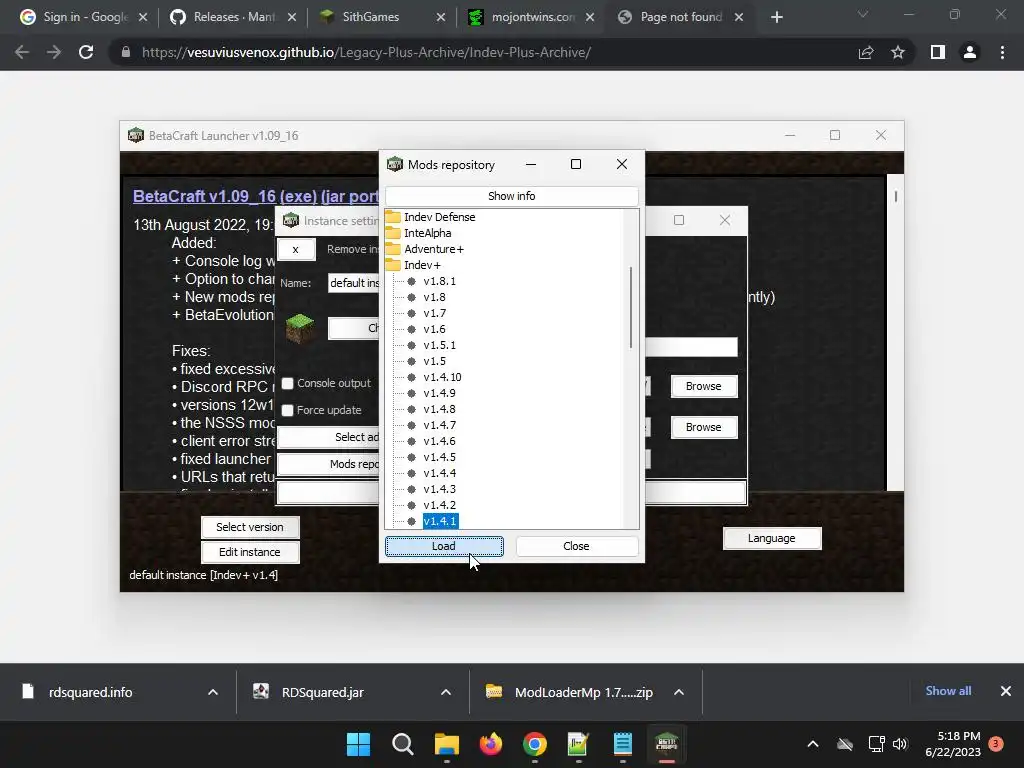Enable the Force update checkbox
The width and height of the screenshot is (1024, 768).
[287, 410]
